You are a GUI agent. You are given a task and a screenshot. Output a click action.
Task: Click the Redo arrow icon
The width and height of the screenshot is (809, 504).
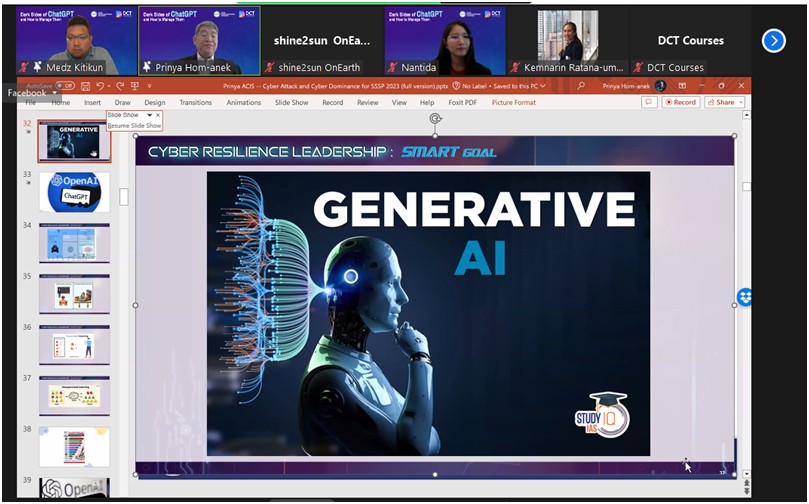tap(120, 86)
